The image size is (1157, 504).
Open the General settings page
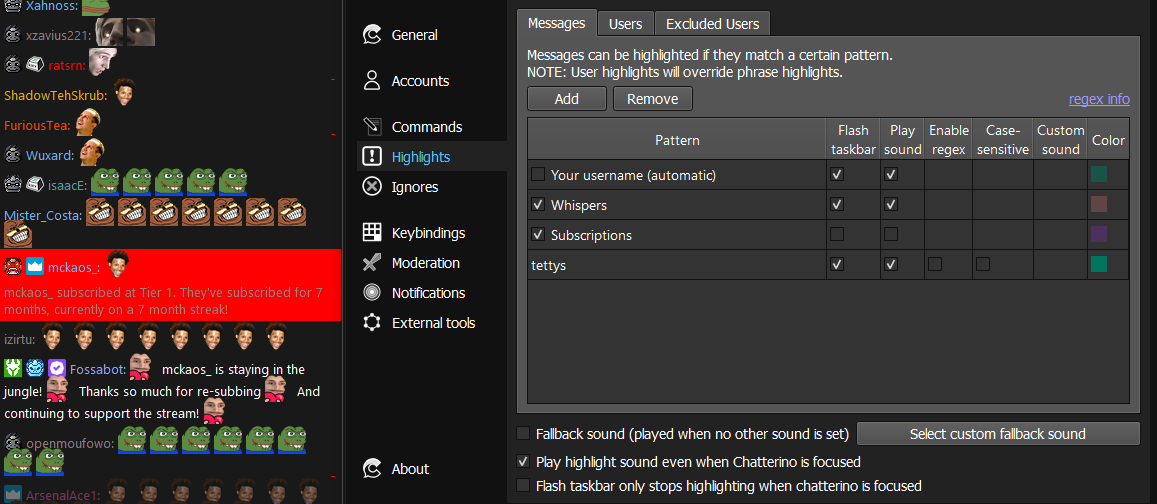(415, 35)
